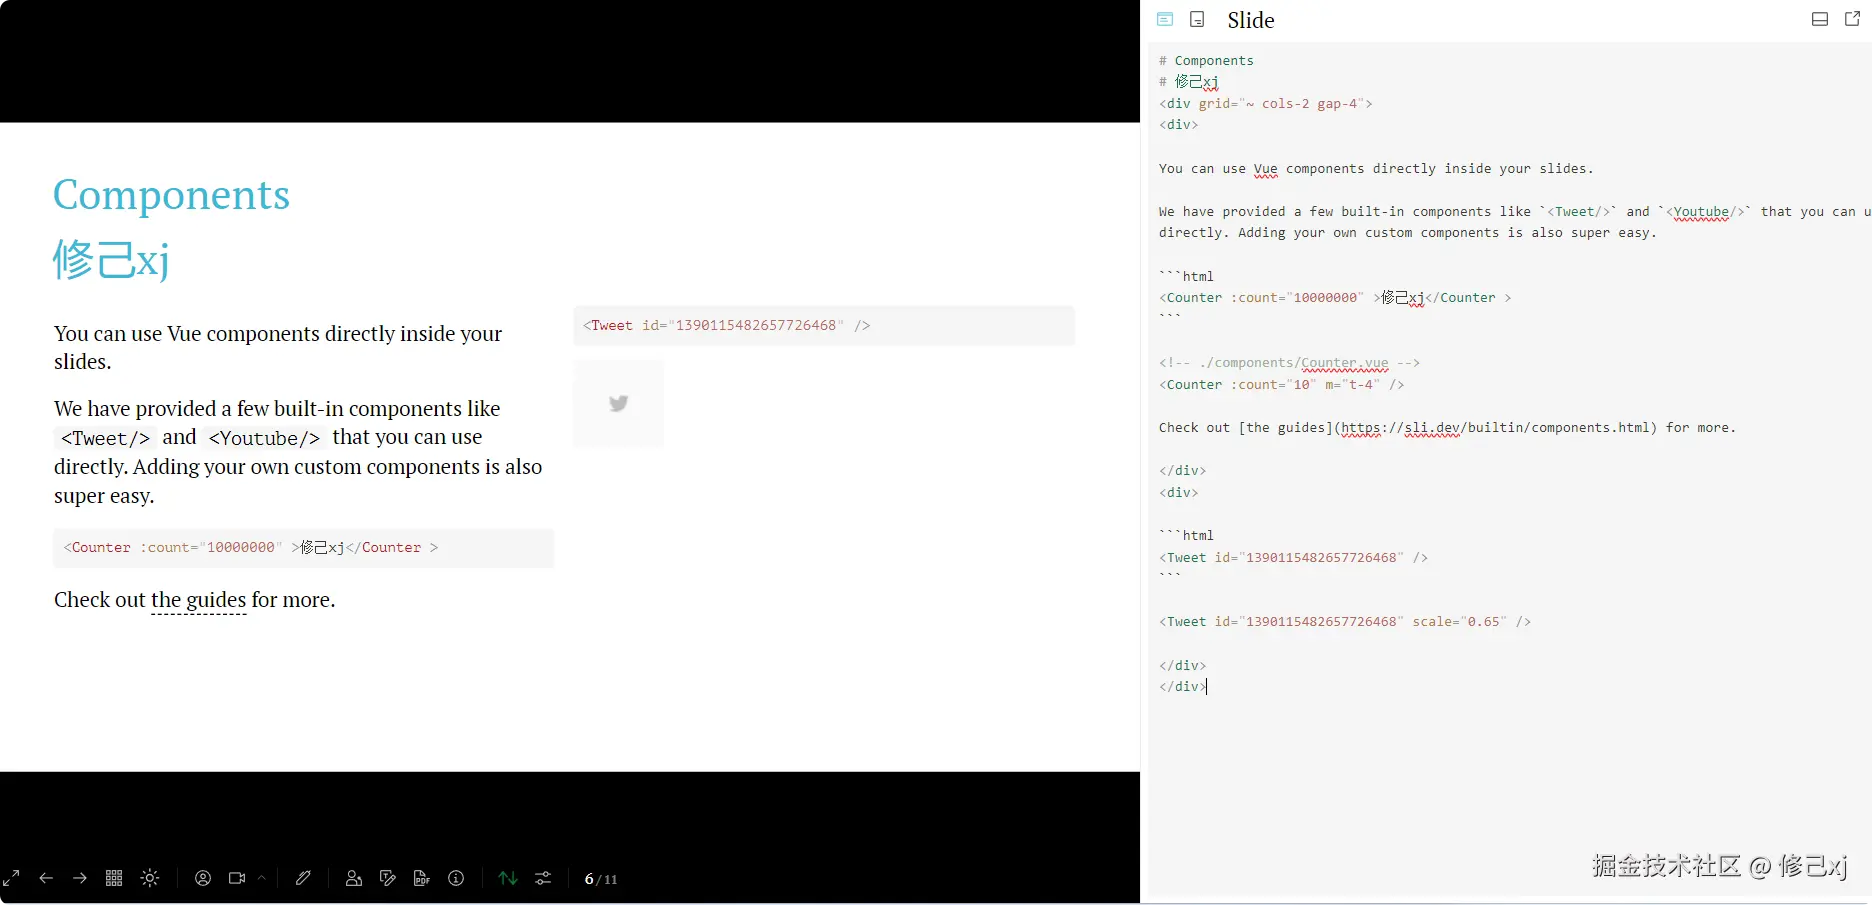Place cursor on '# 修己xj' editor line

pyautogui.click(x=1188, y=82)
